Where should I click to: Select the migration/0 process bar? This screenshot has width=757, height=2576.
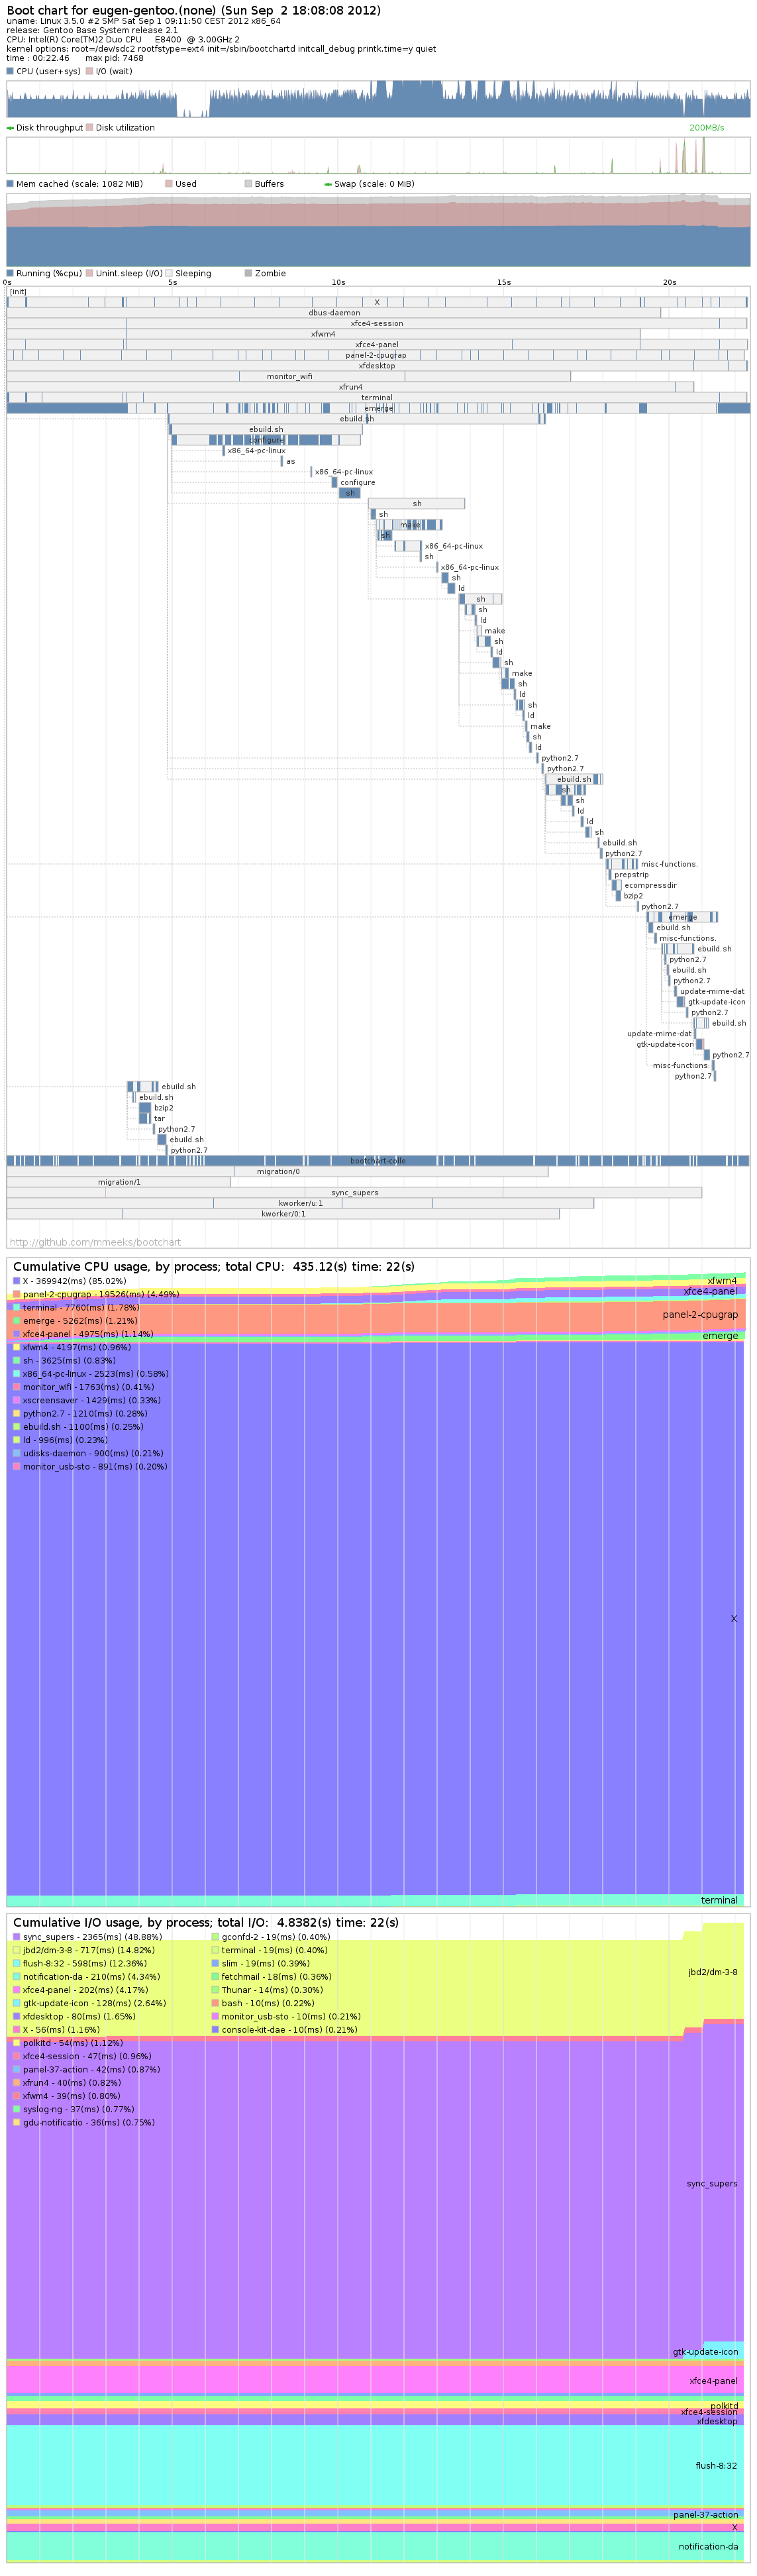click(x=277, y=1171)
